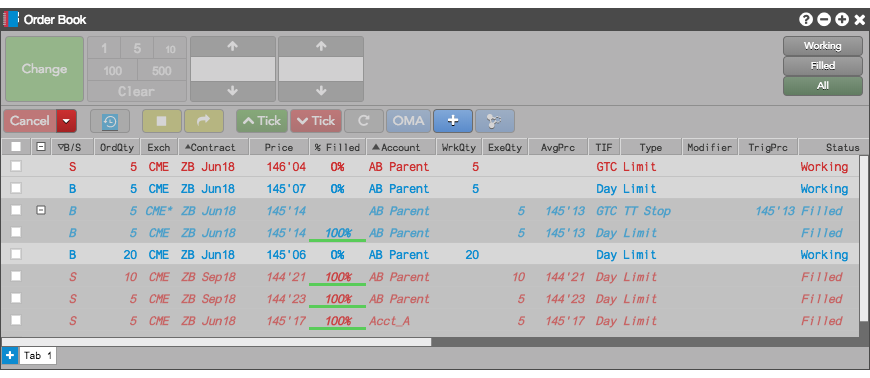Click the Clear quantity button
870x378 pixels.
137,91
